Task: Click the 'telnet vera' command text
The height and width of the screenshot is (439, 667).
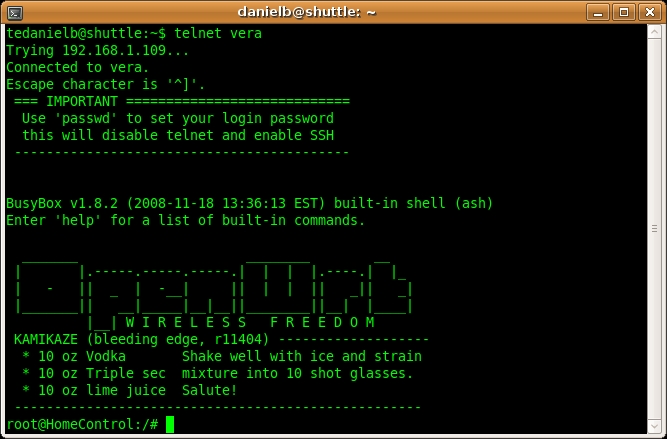Action: point(218,33)
